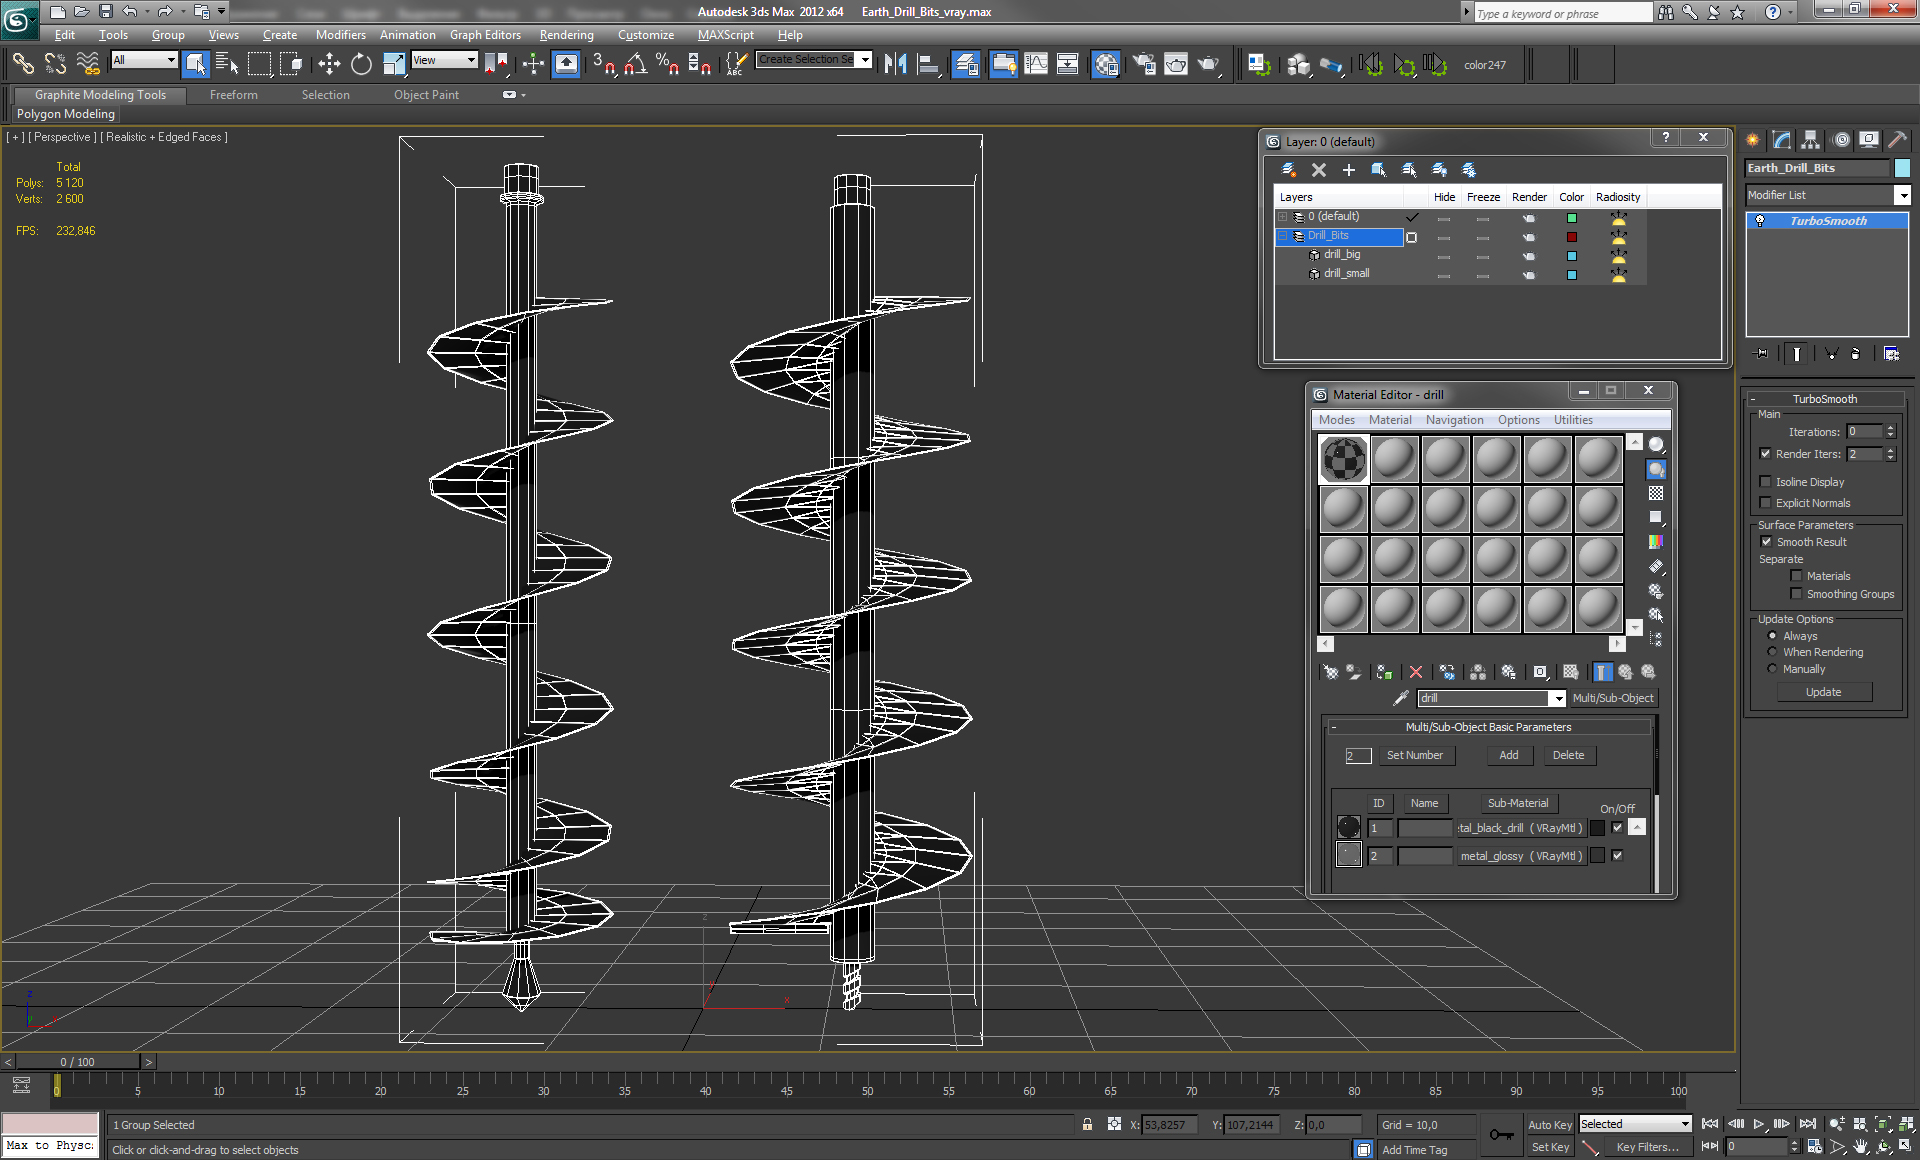
Task: Click the Add sub-material button
Action: click(1509, 755)
